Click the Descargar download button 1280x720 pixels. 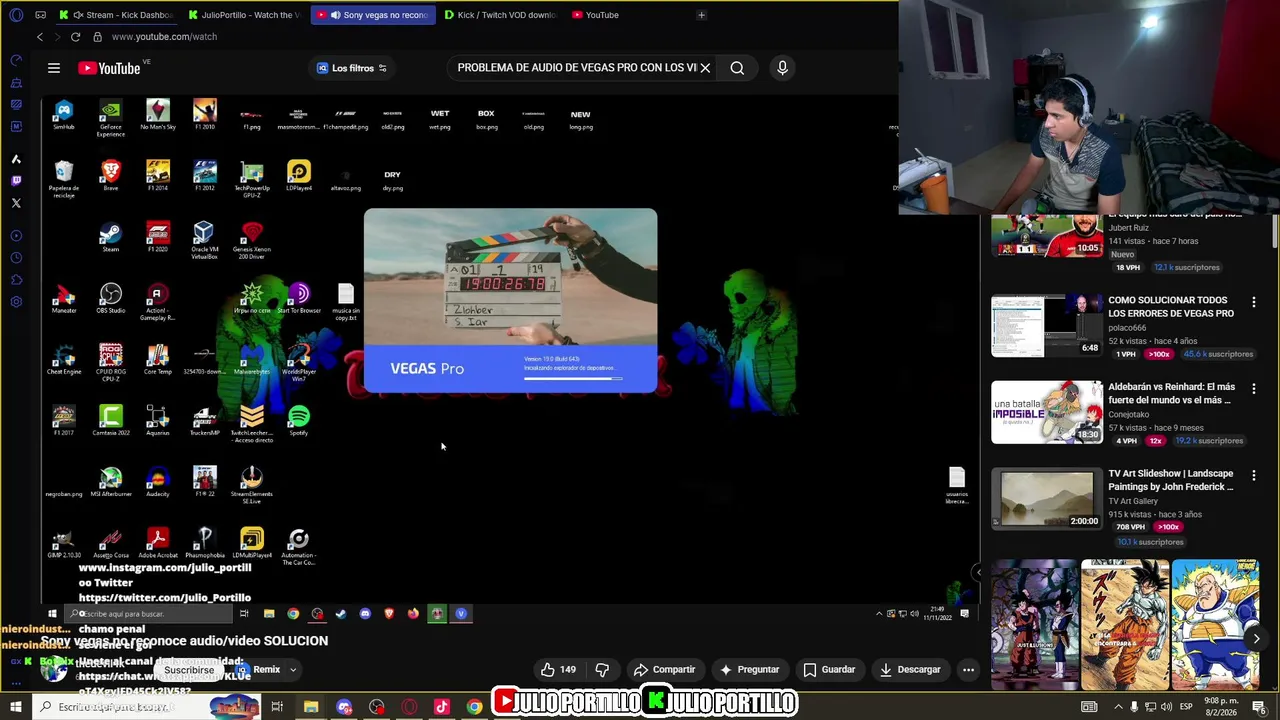pyautogui.click(x=909, y=670)
